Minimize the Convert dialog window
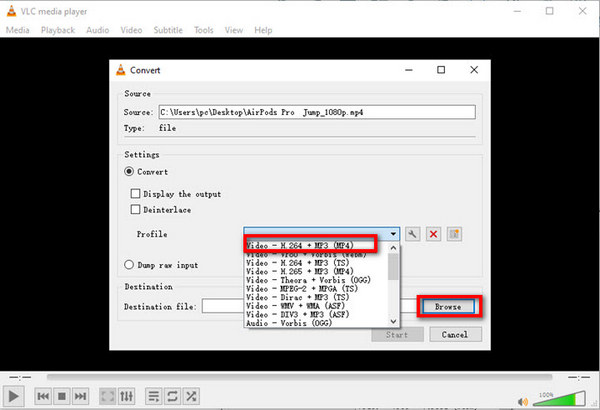The width and height of the screenshot is (600, 410). (x=409, y=70)
